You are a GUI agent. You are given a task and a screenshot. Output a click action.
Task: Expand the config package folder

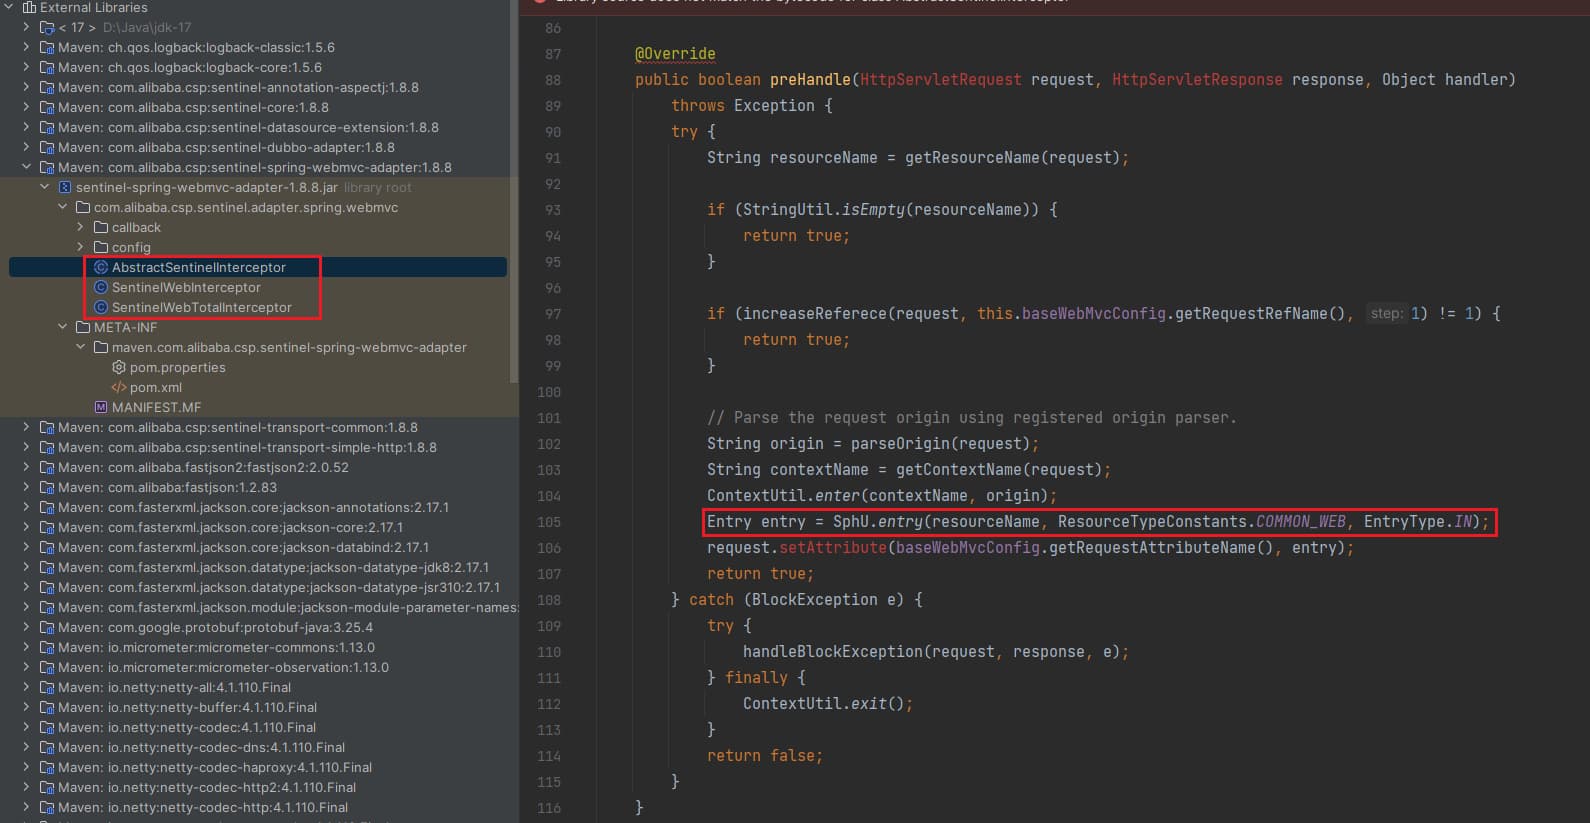coord(81,247)
